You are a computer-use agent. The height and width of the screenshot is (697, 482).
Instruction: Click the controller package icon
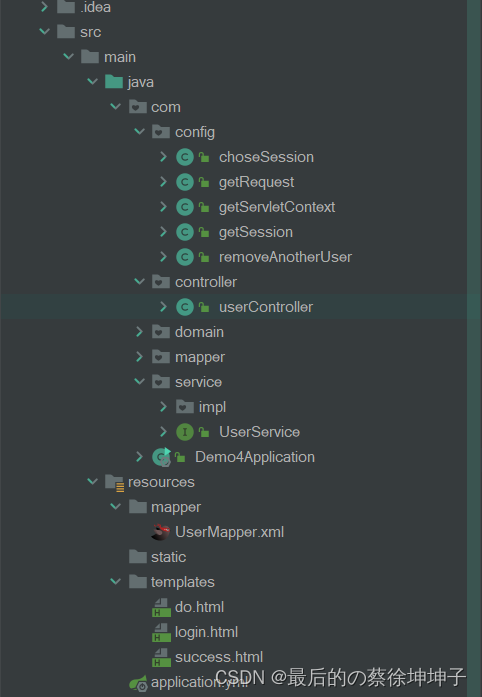pyautogui.click(x=161, y=282)
